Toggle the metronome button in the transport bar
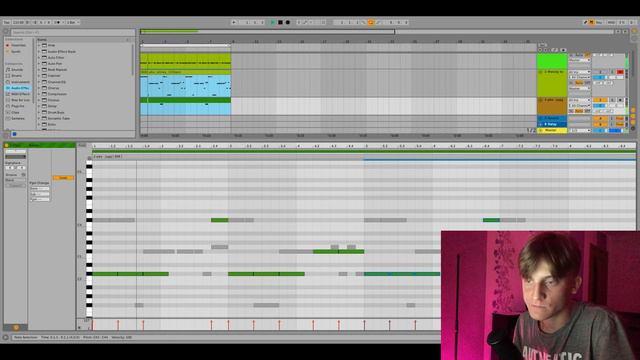The width and height of the screenshot is (640, 360). (57, 22)
